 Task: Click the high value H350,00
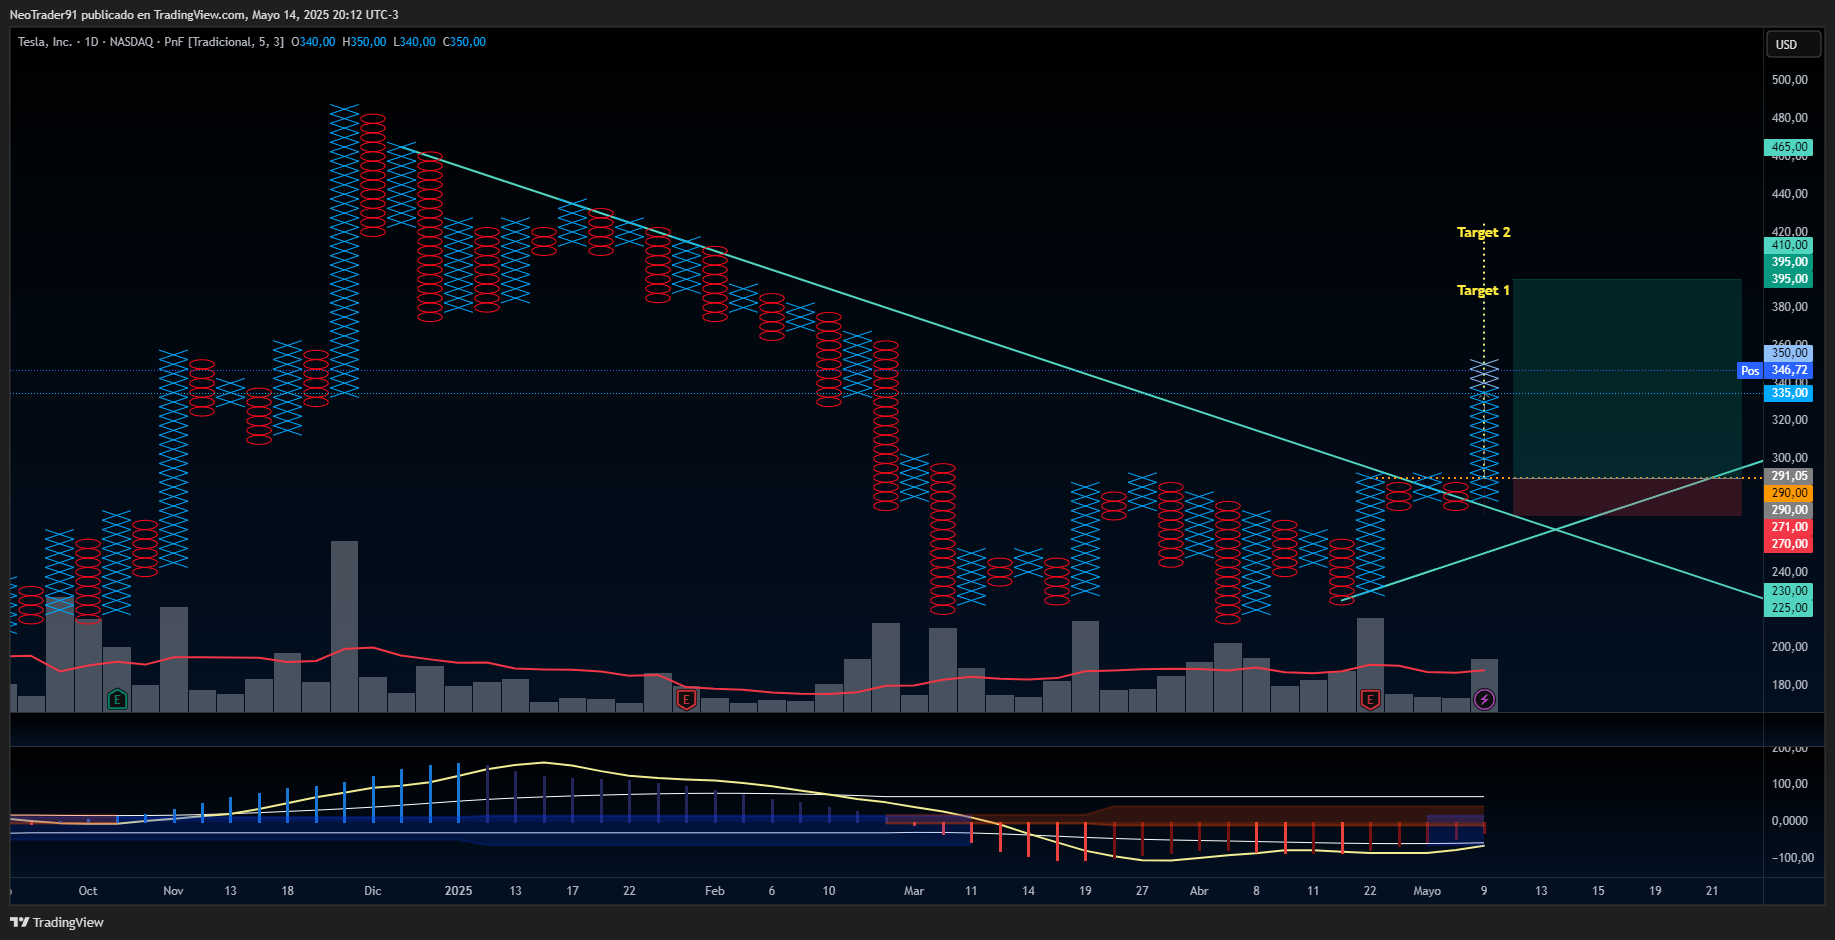click(364, 42)
